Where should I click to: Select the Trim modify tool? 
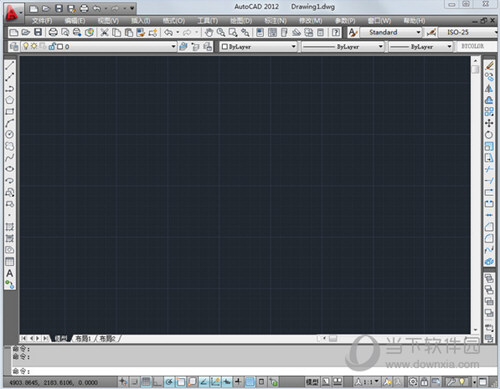489,169
